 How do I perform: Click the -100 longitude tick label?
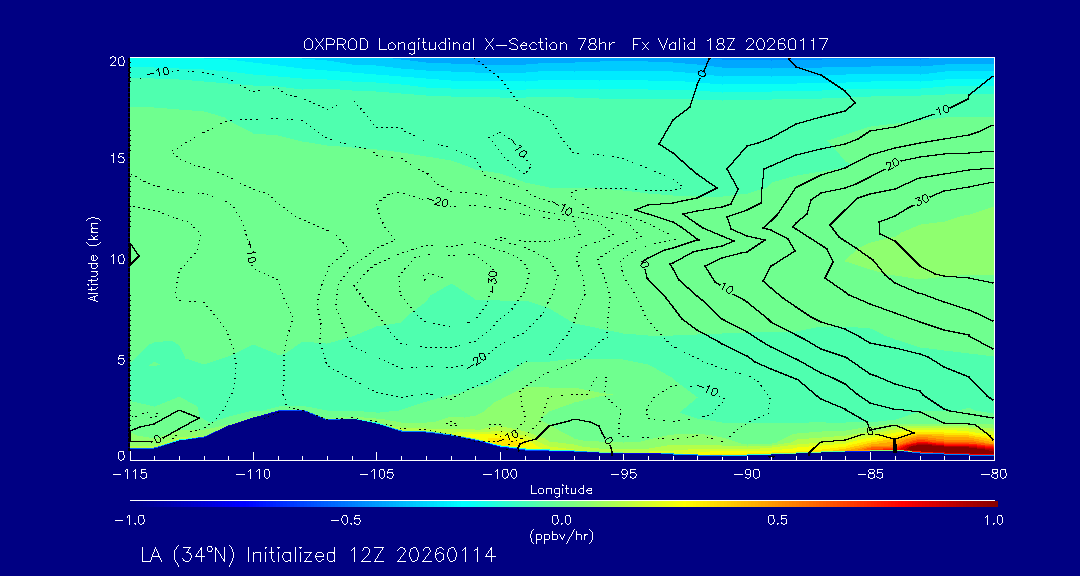click(x=499, y=475)
